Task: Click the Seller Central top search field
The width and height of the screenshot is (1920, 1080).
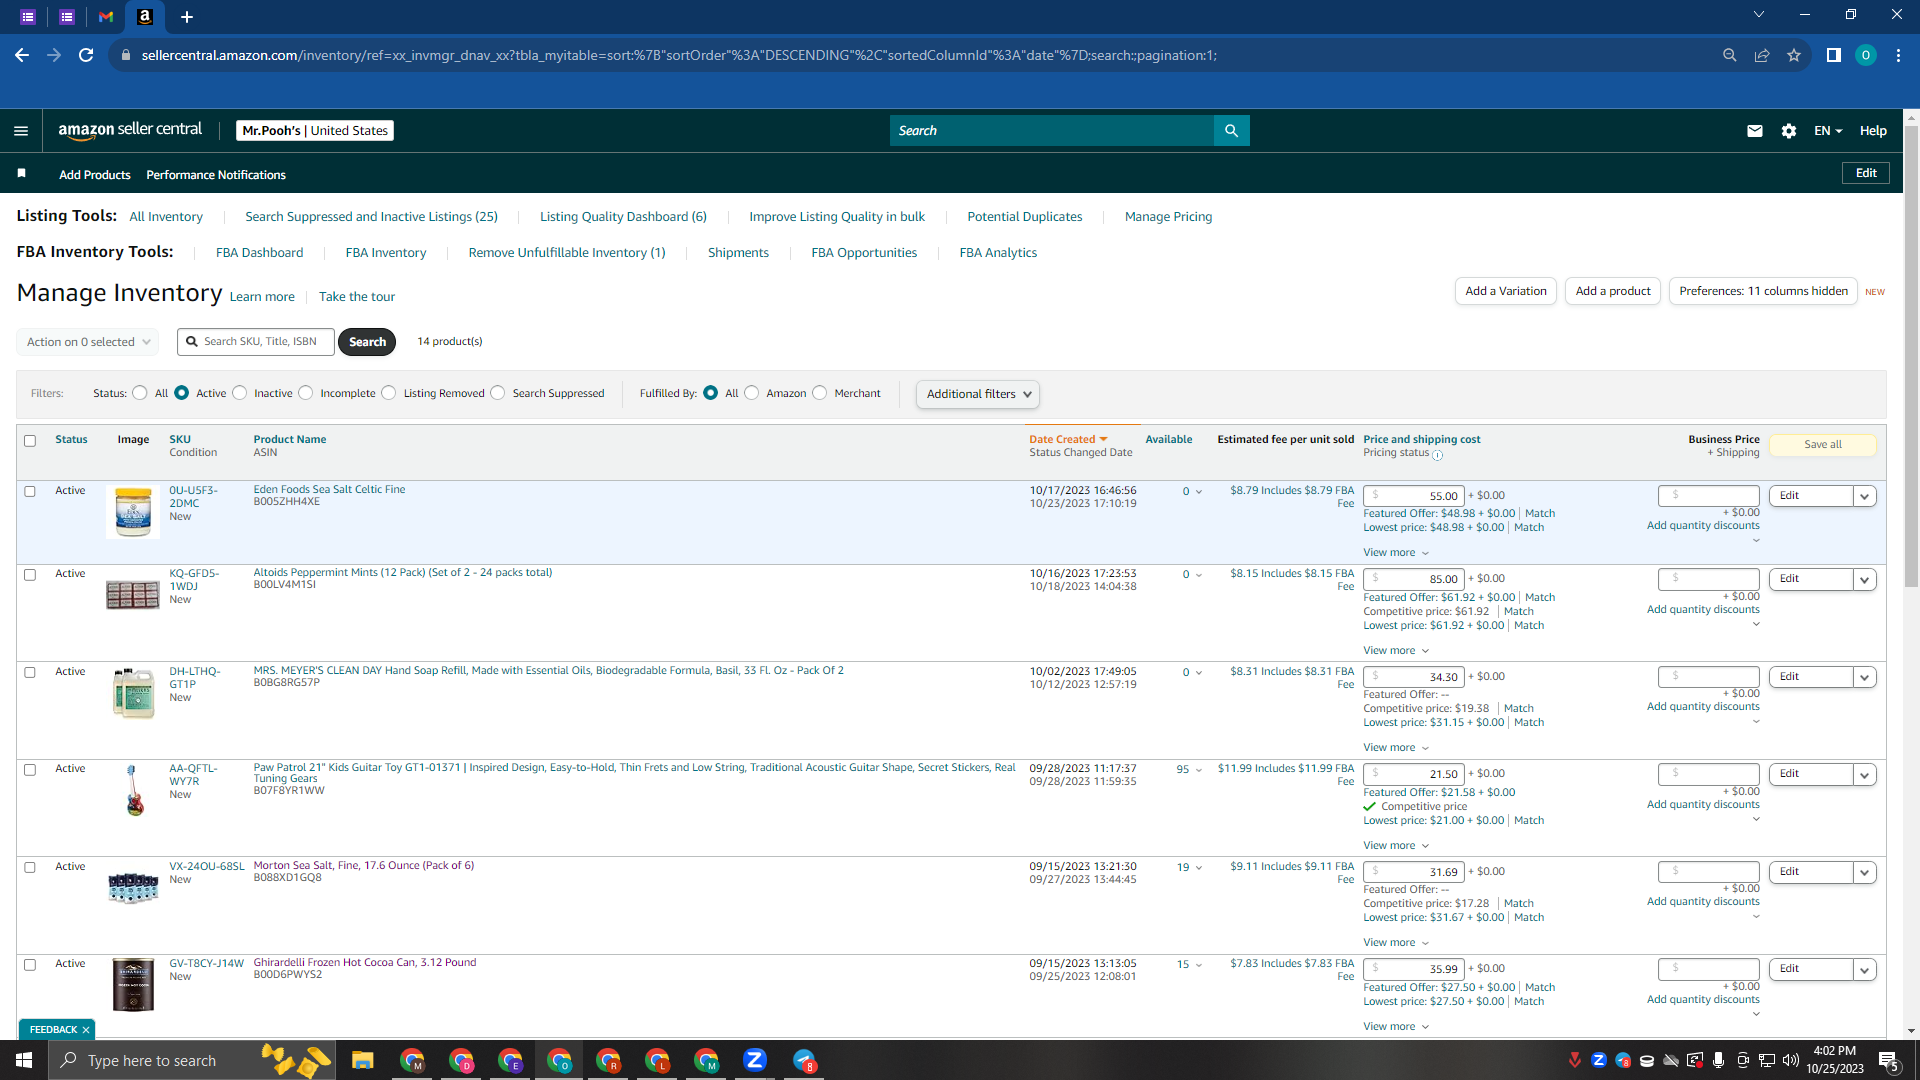Action: point(1051,131)
